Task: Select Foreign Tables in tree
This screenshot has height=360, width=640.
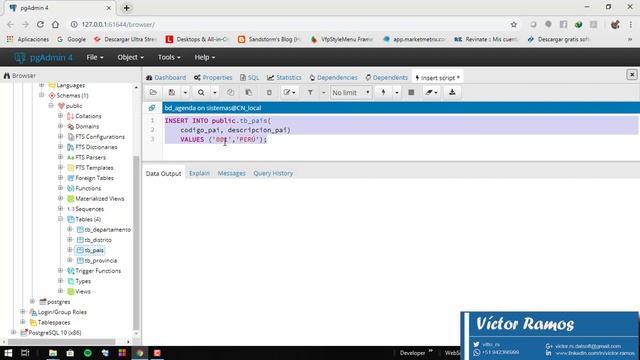Action: [94, 178]
